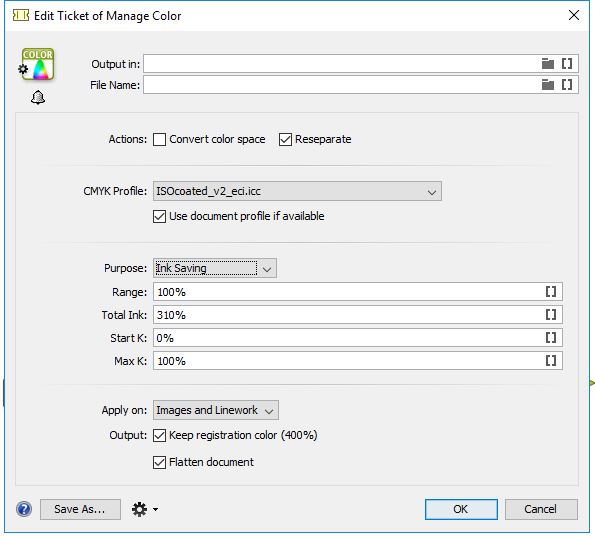Insert SmartName in Start K field
Image resolution: width=595 pixels, height=536 pixels.
[551, 338]
